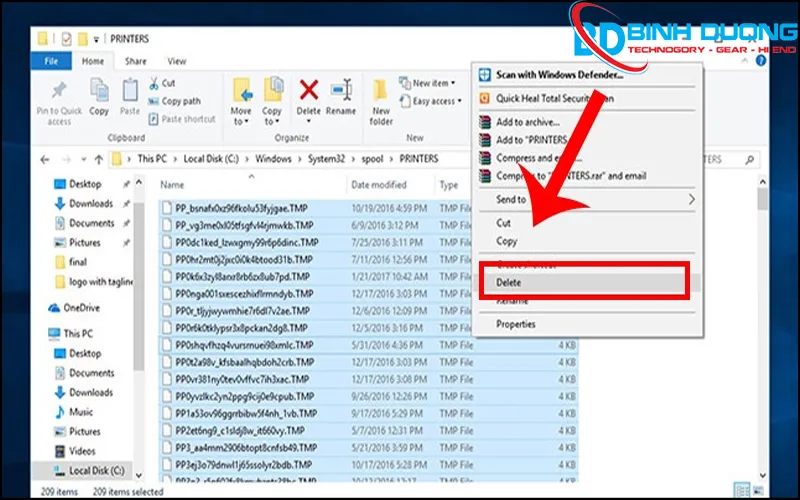
Task: Switch to the View ribbon tab
Action: click(x=177, y=61)
